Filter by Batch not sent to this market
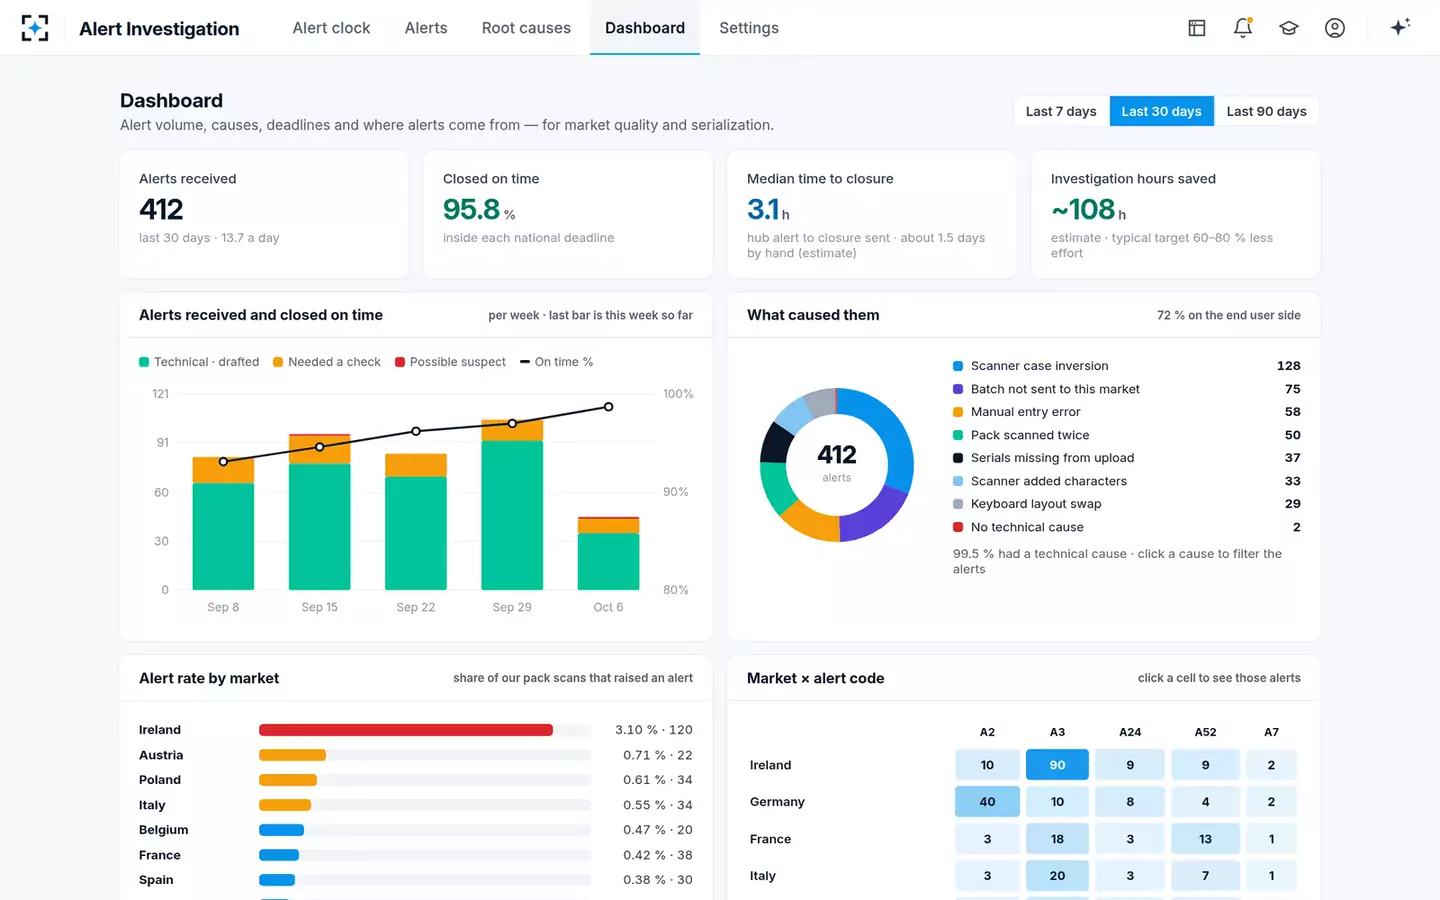The image size is (1440, 900). (x=1127, y=389)
